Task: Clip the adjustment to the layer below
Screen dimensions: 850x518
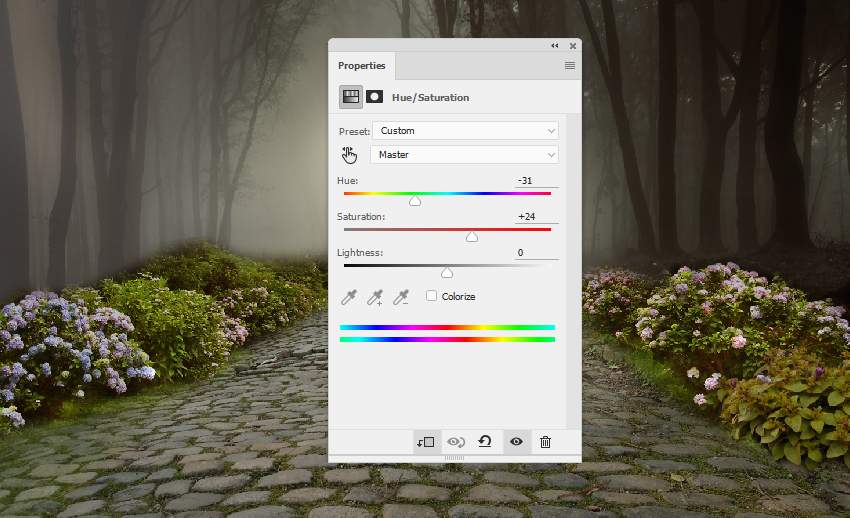Action: (x=426, y=442)
